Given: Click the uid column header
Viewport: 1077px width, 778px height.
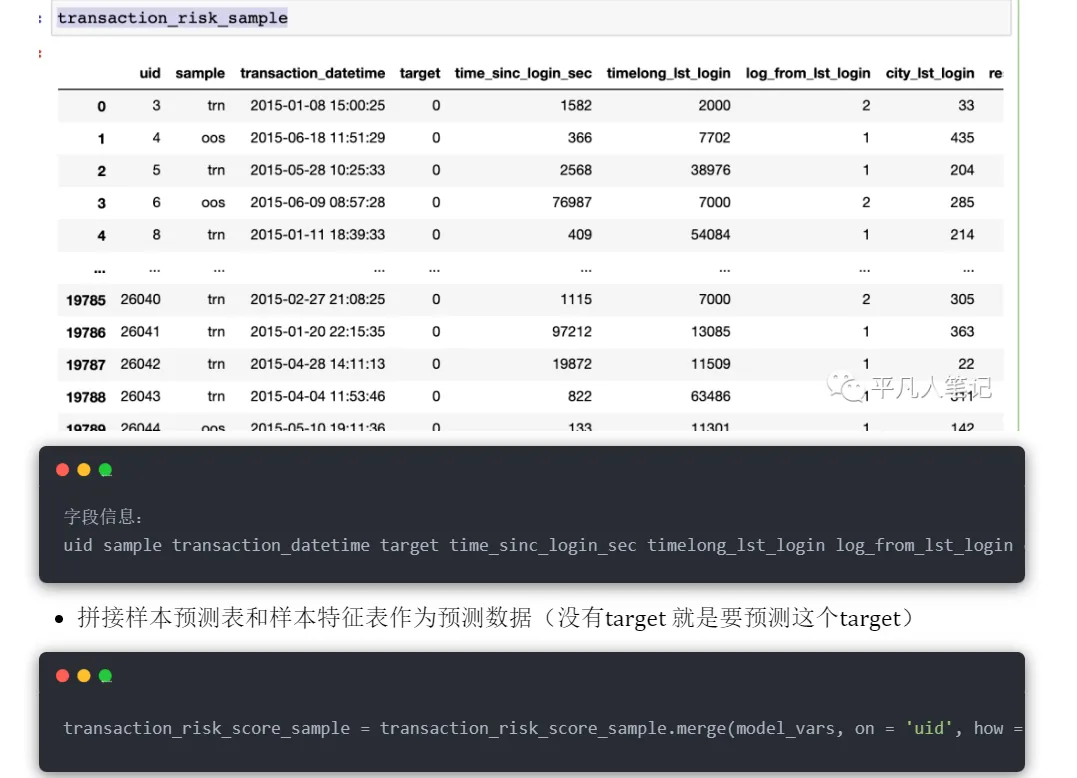Looking at the screenshot, I should 150,73.
